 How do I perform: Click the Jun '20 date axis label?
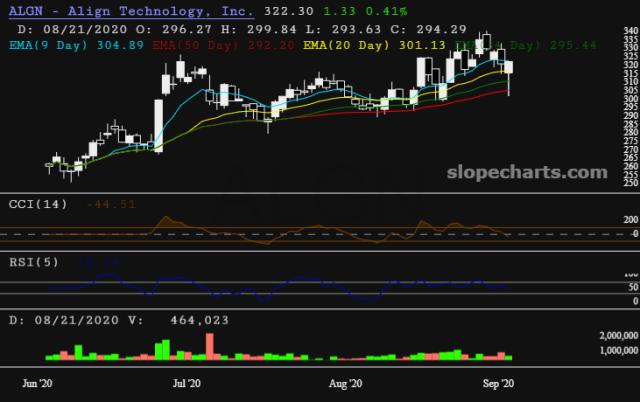click(38, 383)
